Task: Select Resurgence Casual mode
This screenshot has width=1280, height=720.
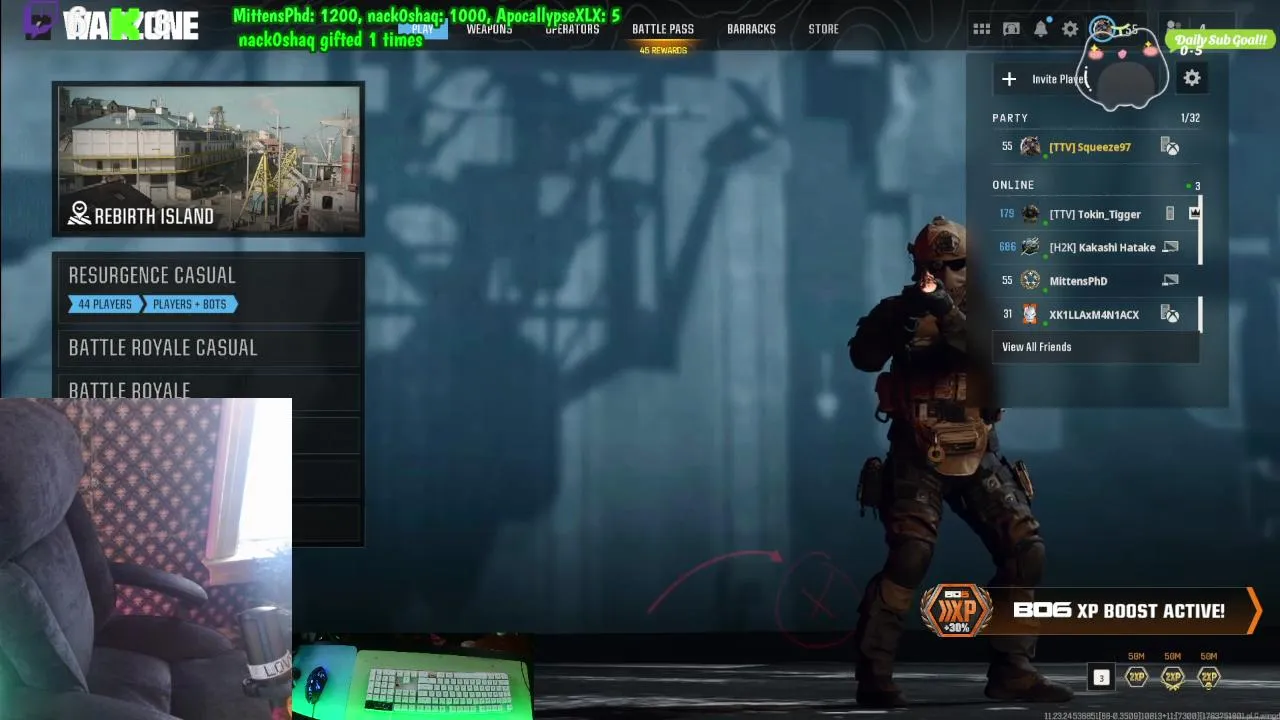Action: coord(208,288)
